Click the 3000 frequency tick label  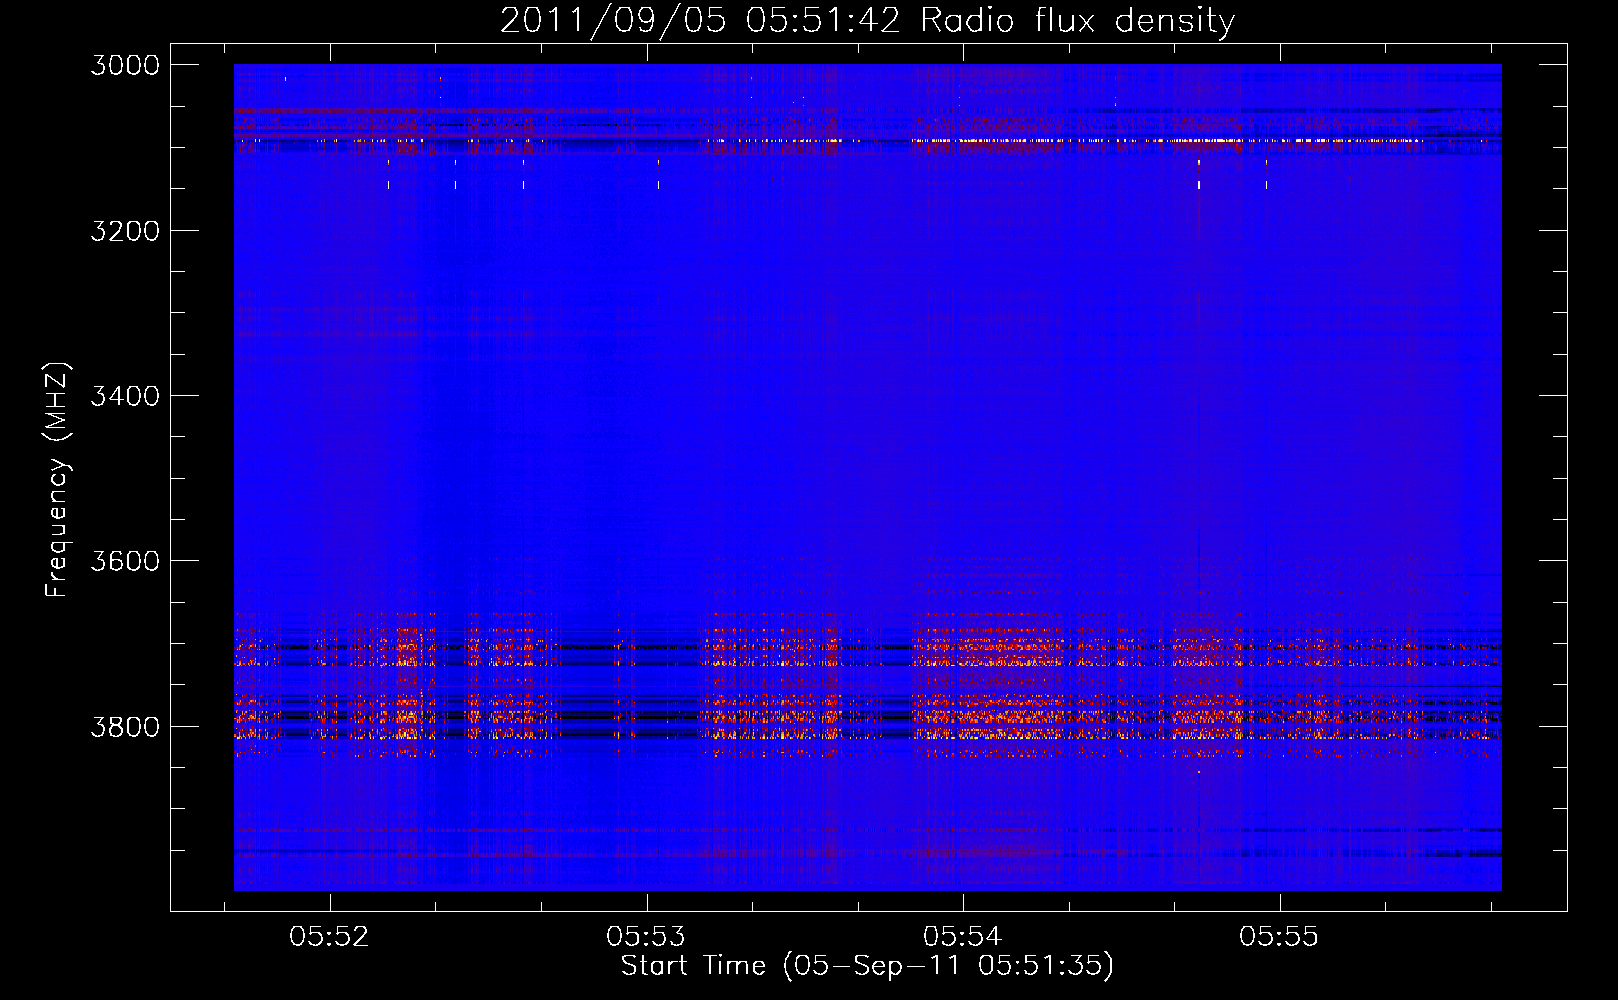(x=125, y=65)
